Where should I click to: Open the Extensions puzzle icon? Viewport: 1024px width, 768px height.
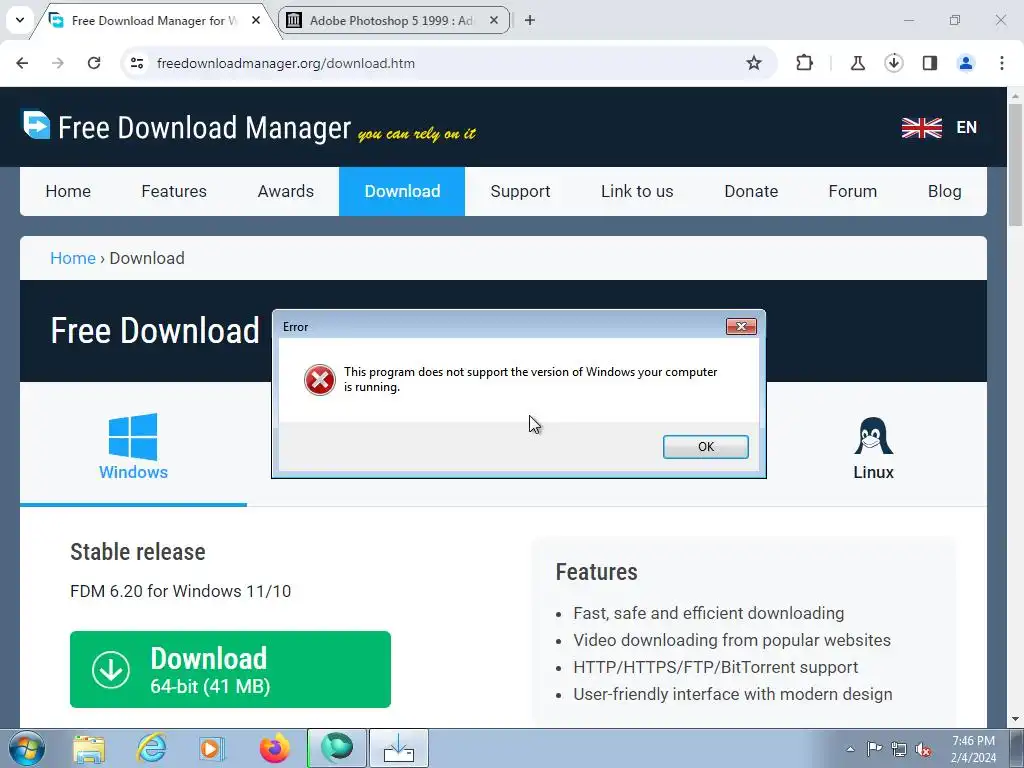[805, 63]
